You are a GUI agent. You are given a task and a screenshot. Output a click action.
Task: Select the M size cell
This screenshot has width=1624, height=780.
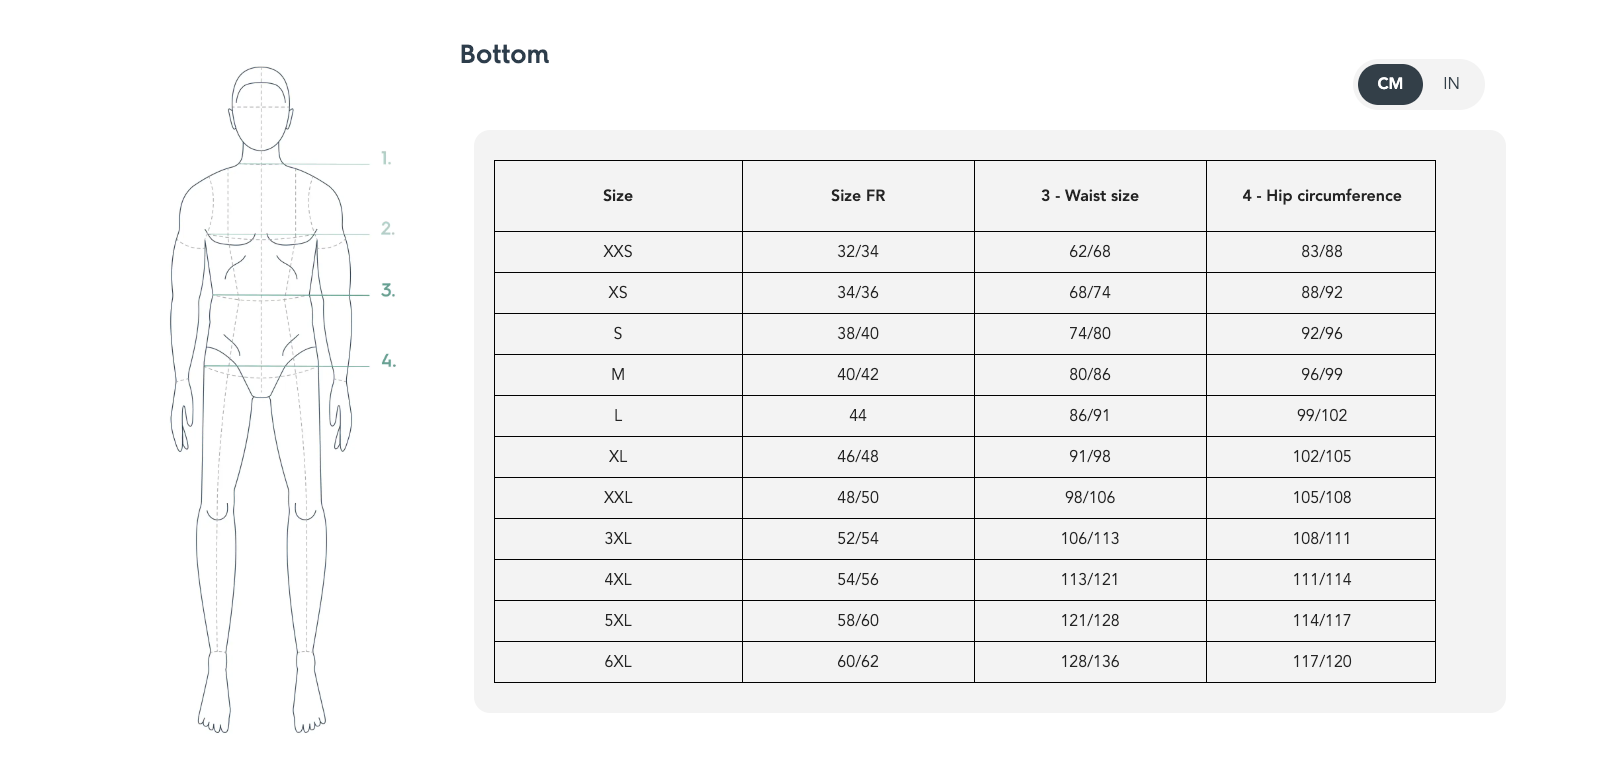618,374
